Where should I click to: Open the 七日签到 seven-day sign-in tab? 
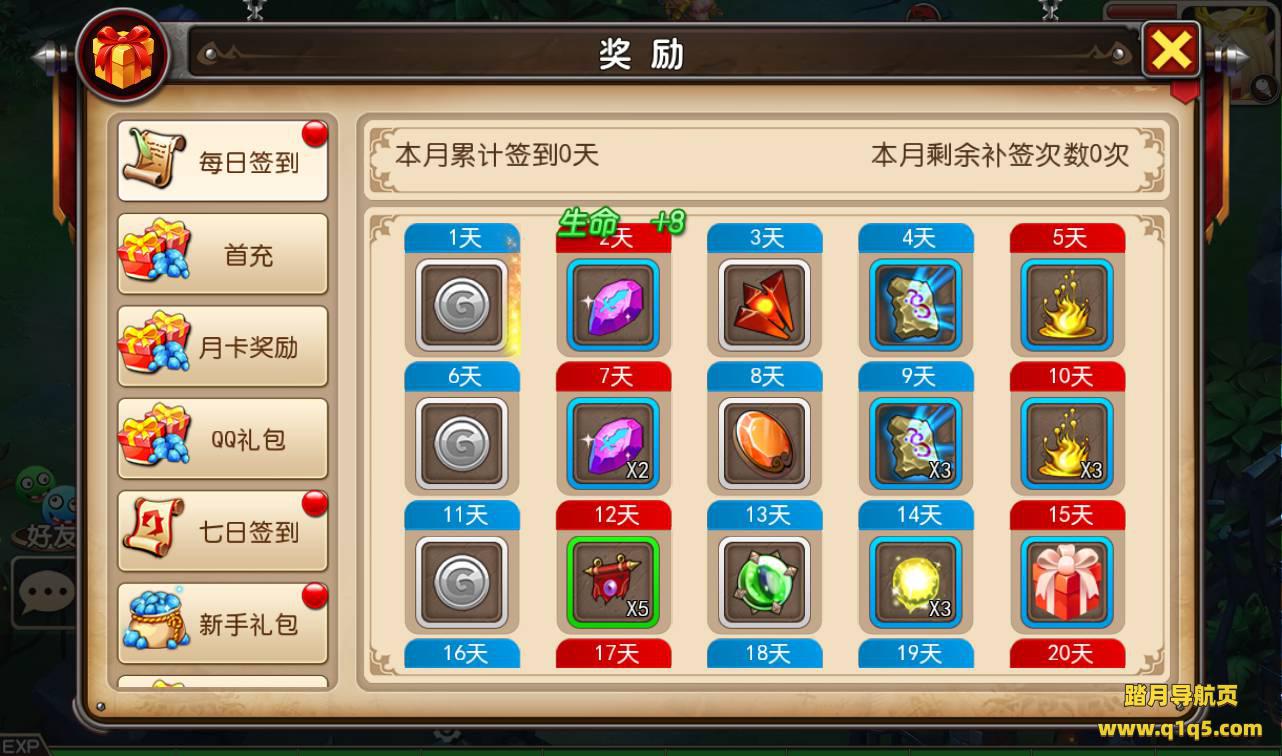click(x=223, y=531)
